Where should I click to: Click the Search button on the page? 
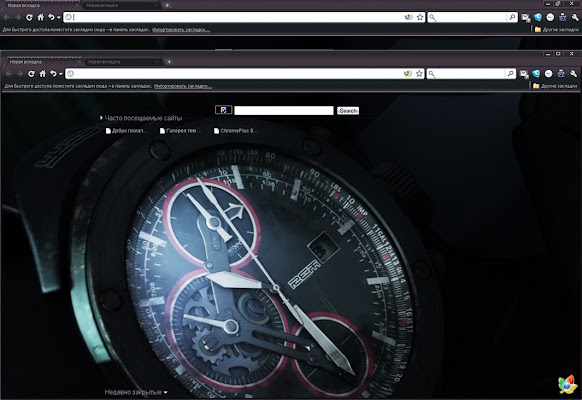[x=348, y=111]
